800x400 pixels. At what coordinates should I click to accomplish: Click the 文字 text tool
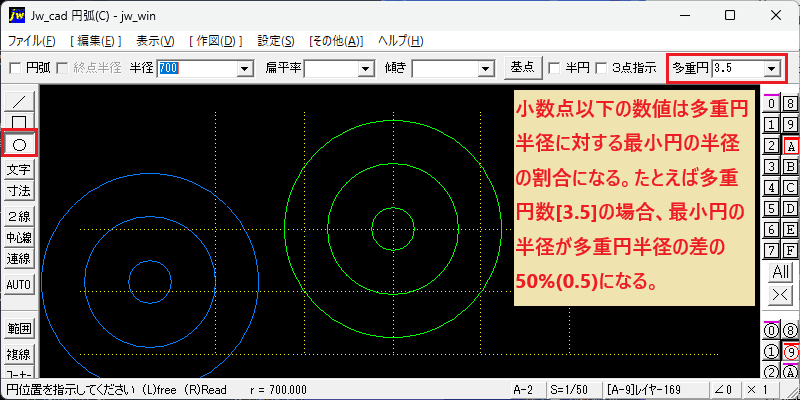[x=19, y=170]
